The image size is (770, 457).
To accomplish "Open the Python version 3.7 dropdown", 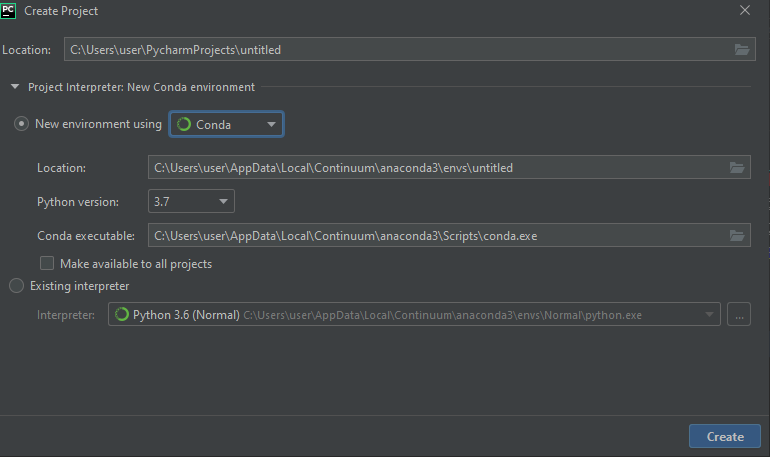I will [x=223, y=202].
